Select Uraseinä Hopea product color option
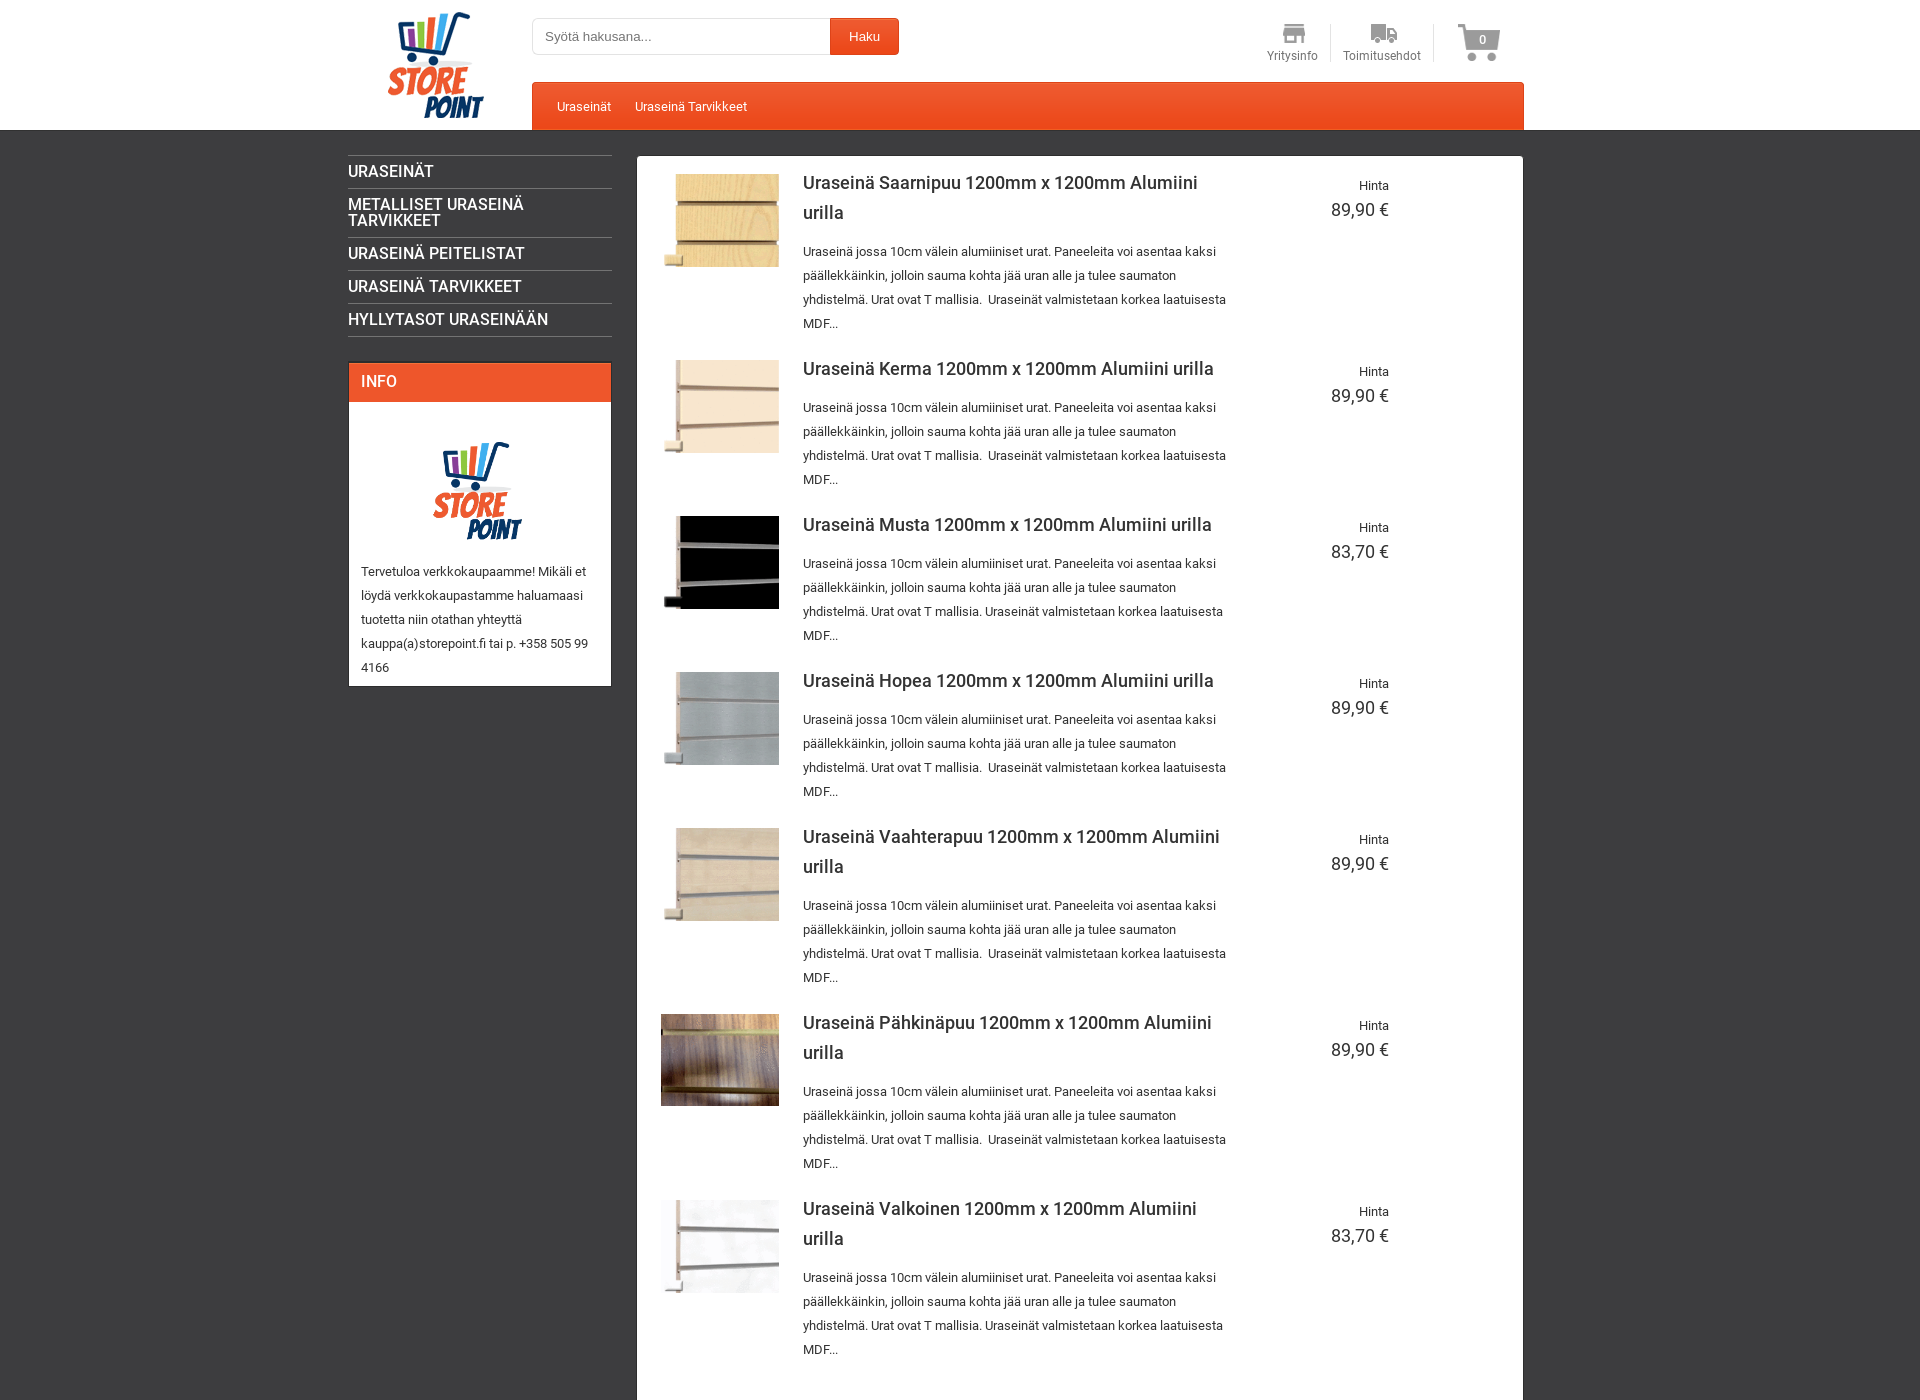Screen dimensions: 1920x1400 coord(720,717)
